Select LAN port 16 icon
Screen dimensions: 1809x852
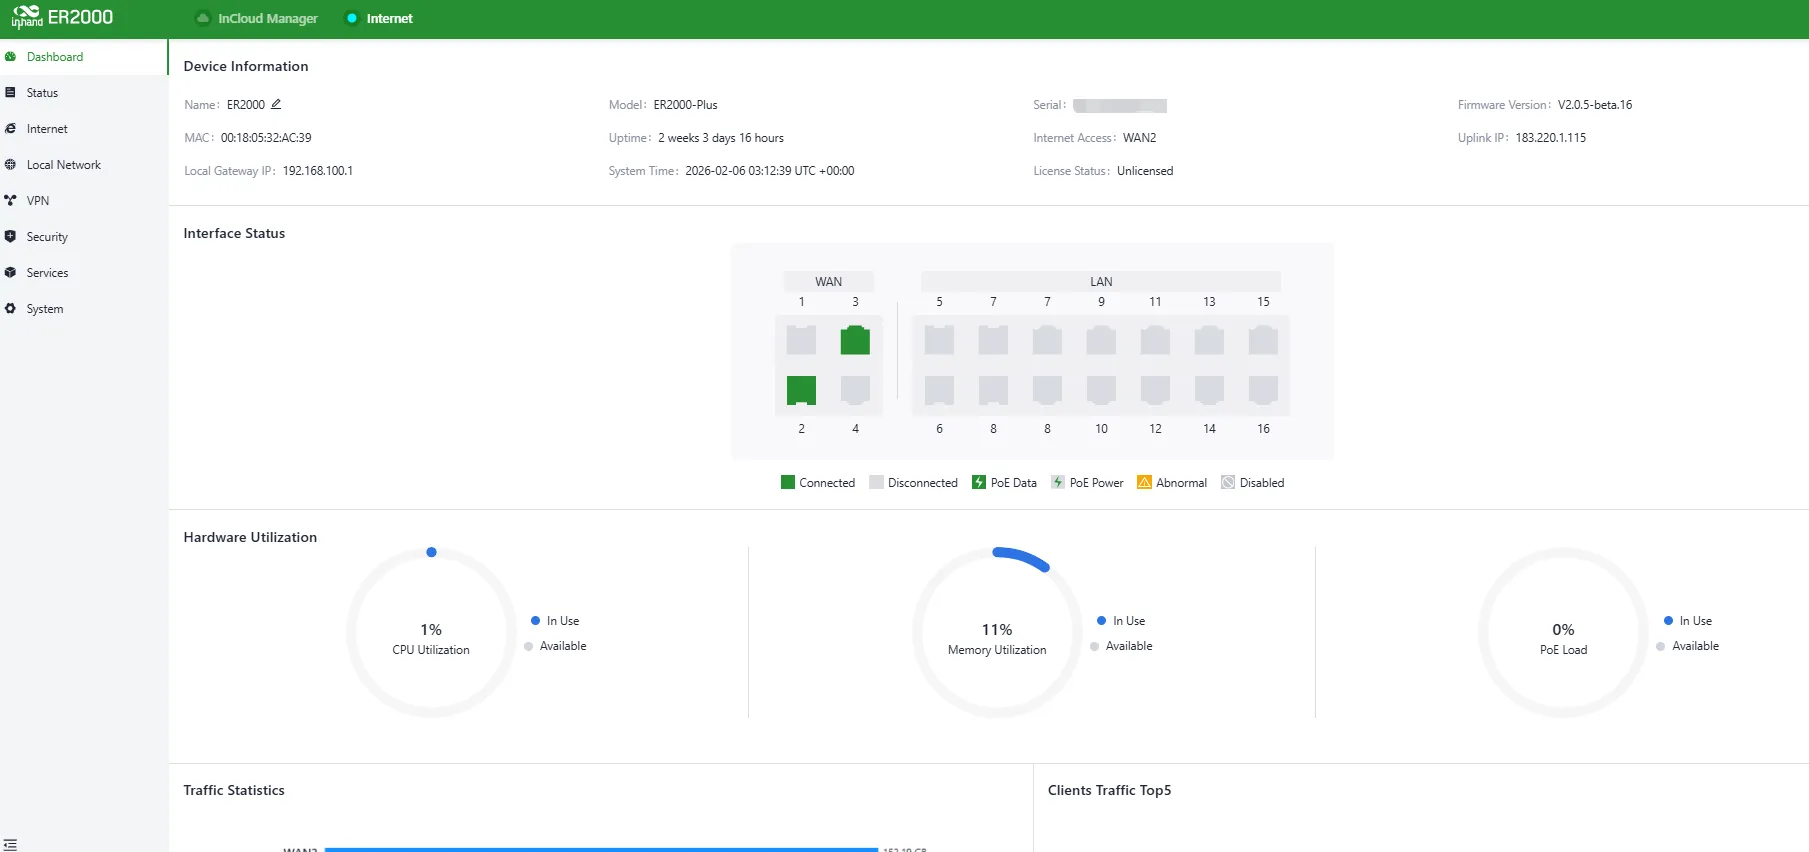click(x=1263, y=390)
